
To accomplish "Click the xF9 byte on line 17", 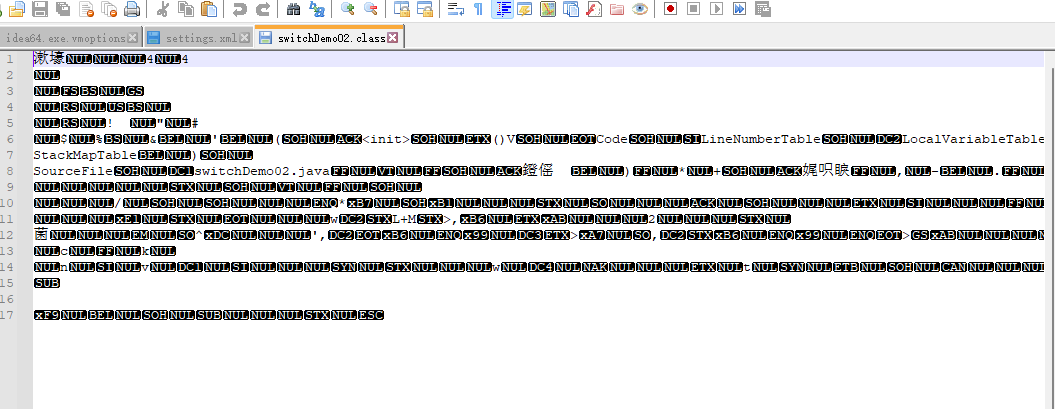I will pyautogui.click(x=46, y=315).
